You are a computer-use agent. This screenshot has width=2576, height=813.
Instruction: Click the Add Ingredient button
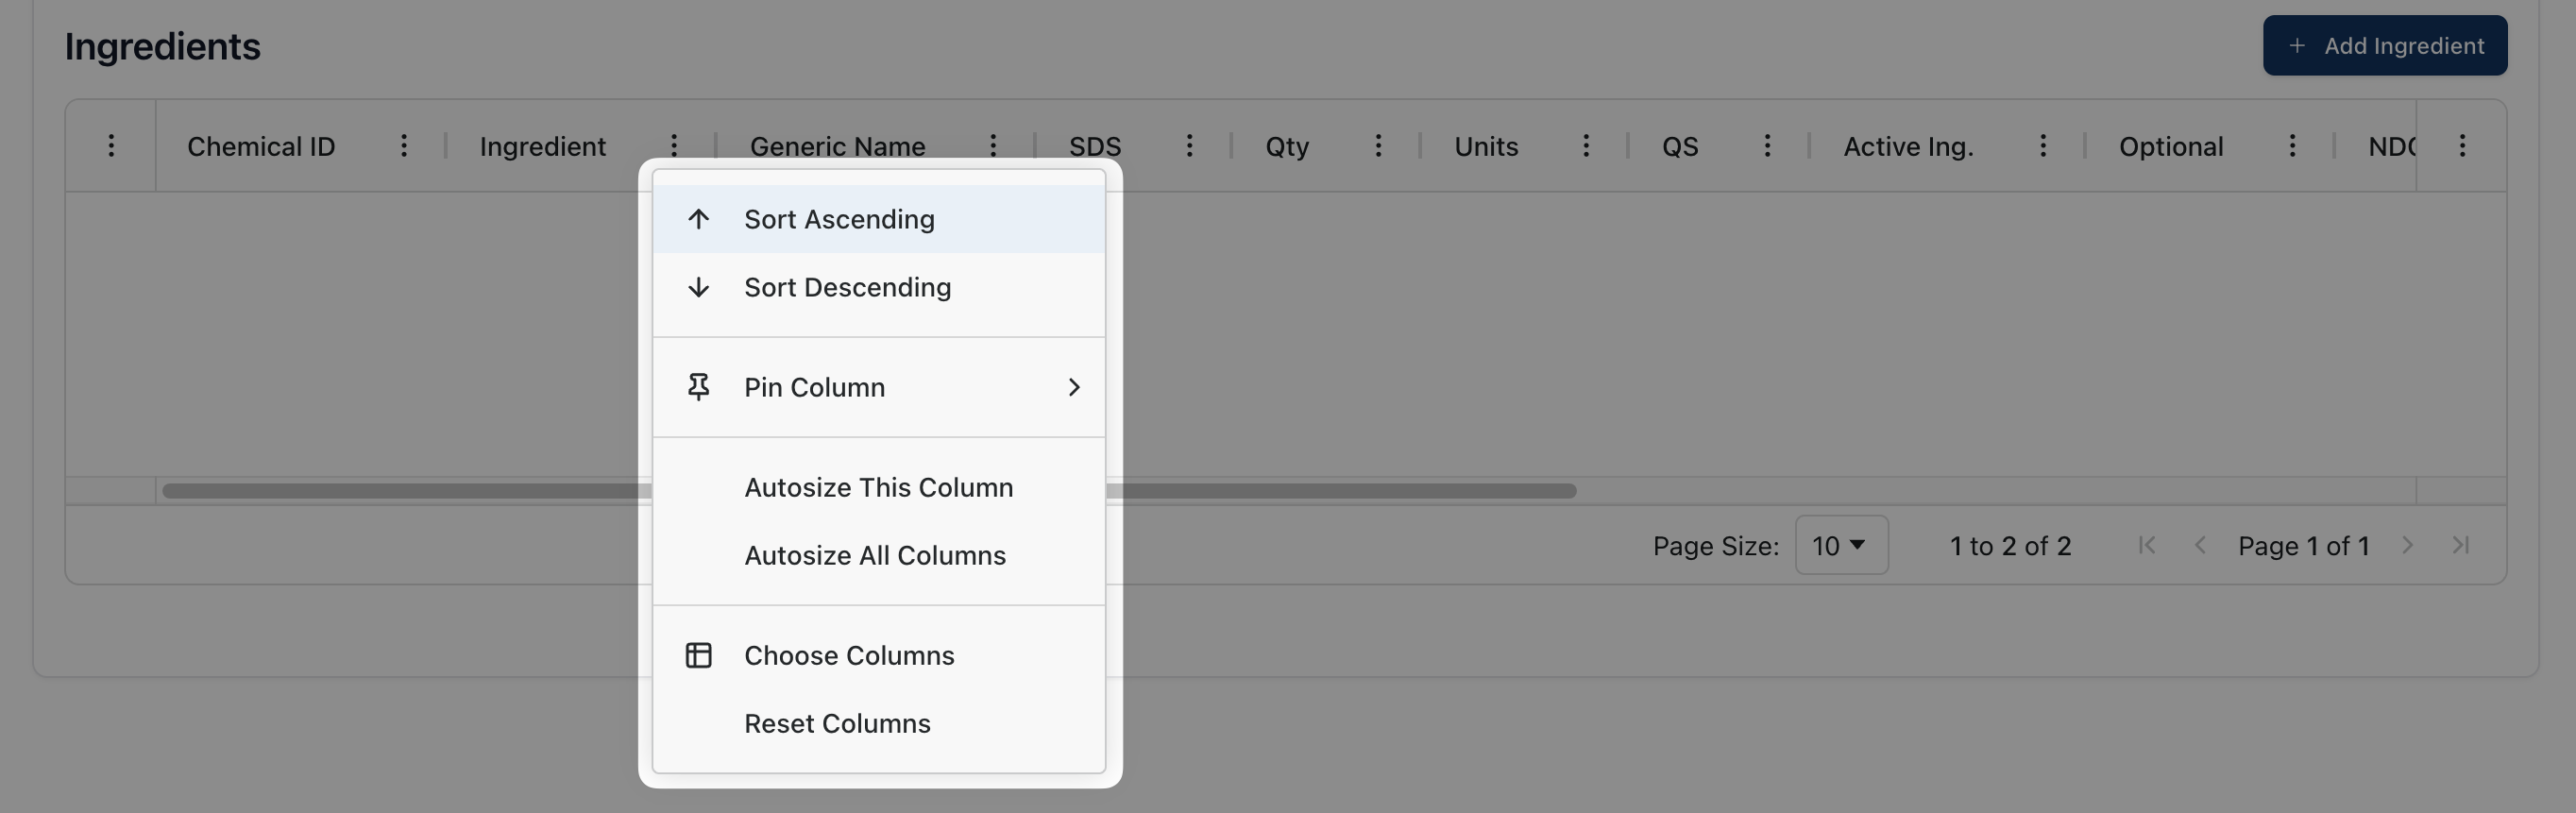2385,46
